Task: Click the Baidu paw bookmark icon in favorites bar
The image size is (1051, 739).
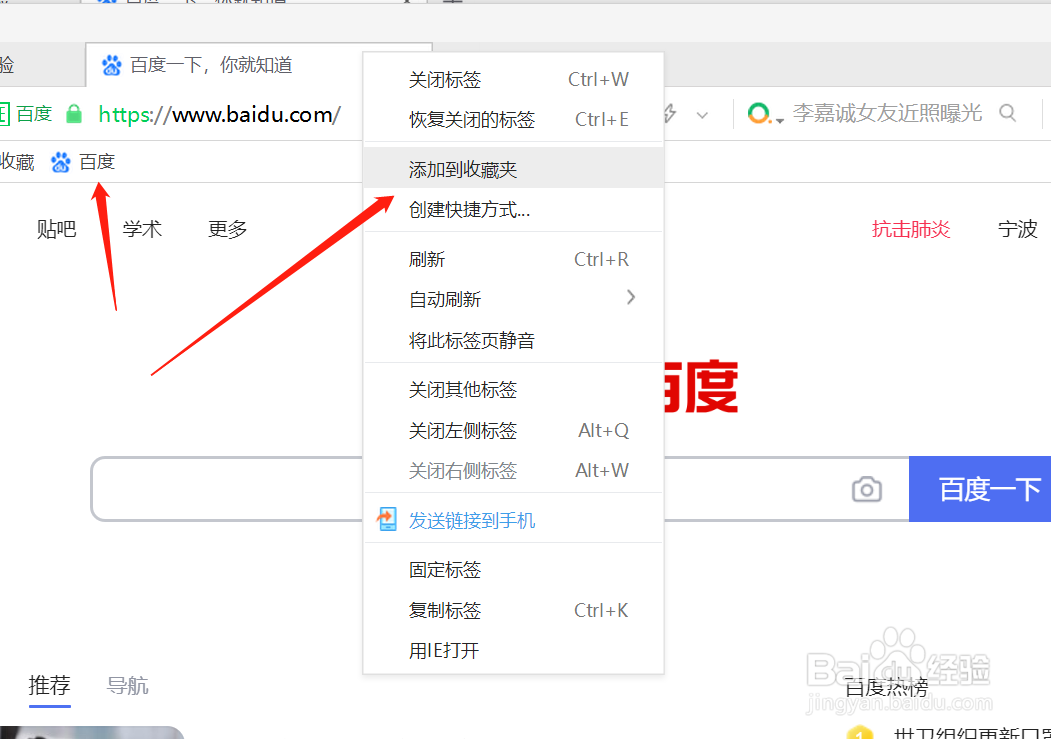Action: 60,162
